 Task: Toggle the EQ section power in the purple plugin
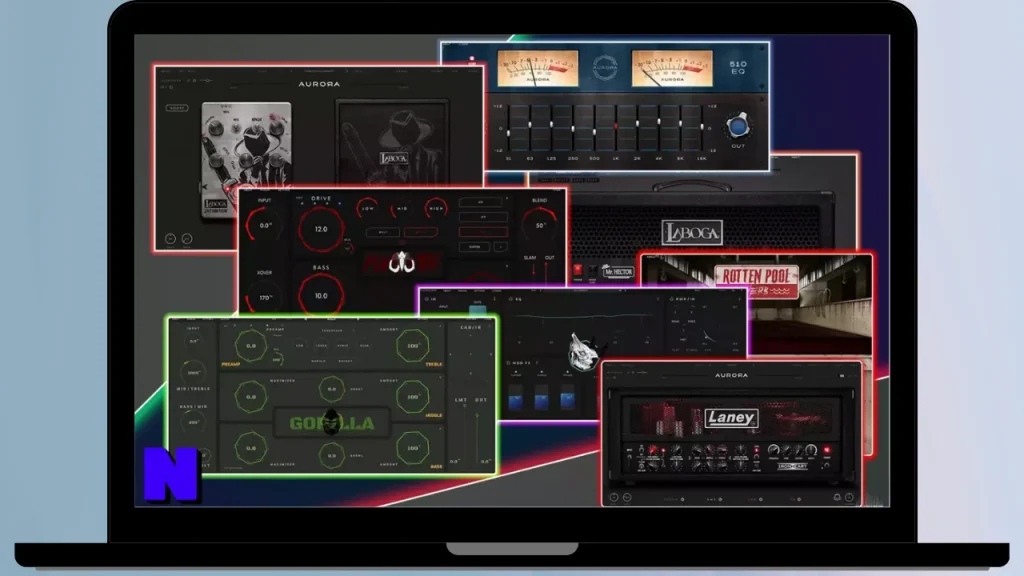point(511,299)
